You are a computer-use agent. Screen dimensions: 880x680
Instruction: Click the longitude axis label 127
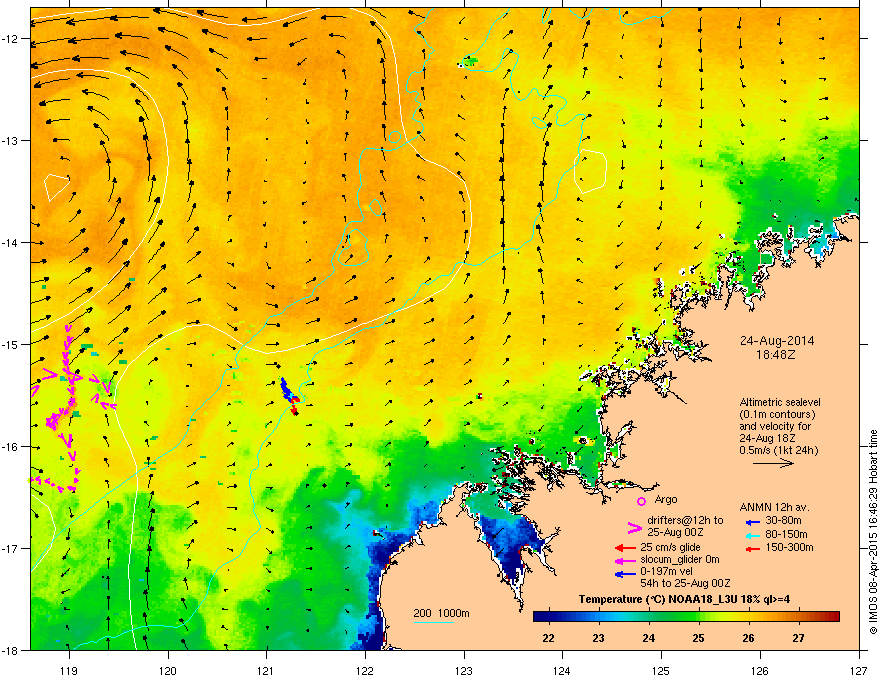click(x=859, y=670)
